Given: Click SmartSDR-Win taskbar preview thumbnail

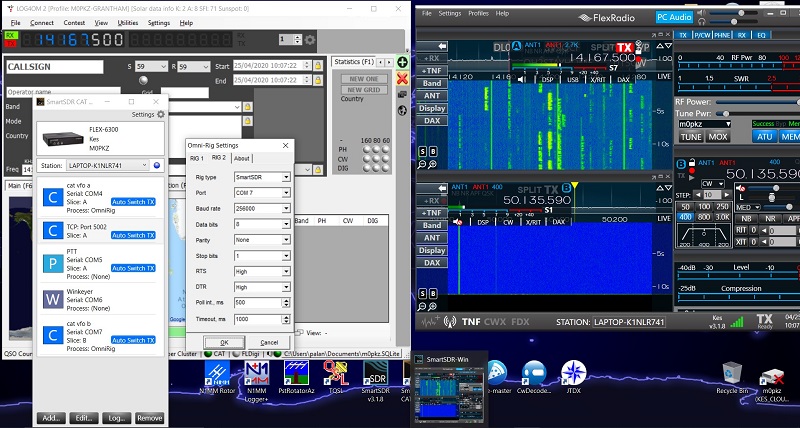Looking at the screenshot, I should [449, 390].
